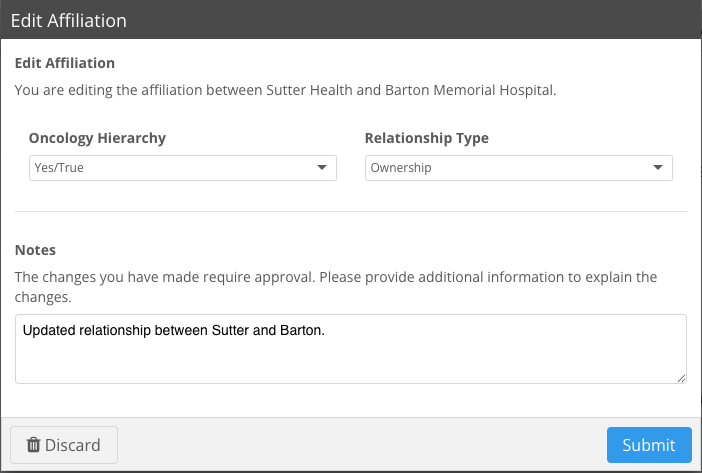Click the Notes textarea resize handle

point(681,379)
